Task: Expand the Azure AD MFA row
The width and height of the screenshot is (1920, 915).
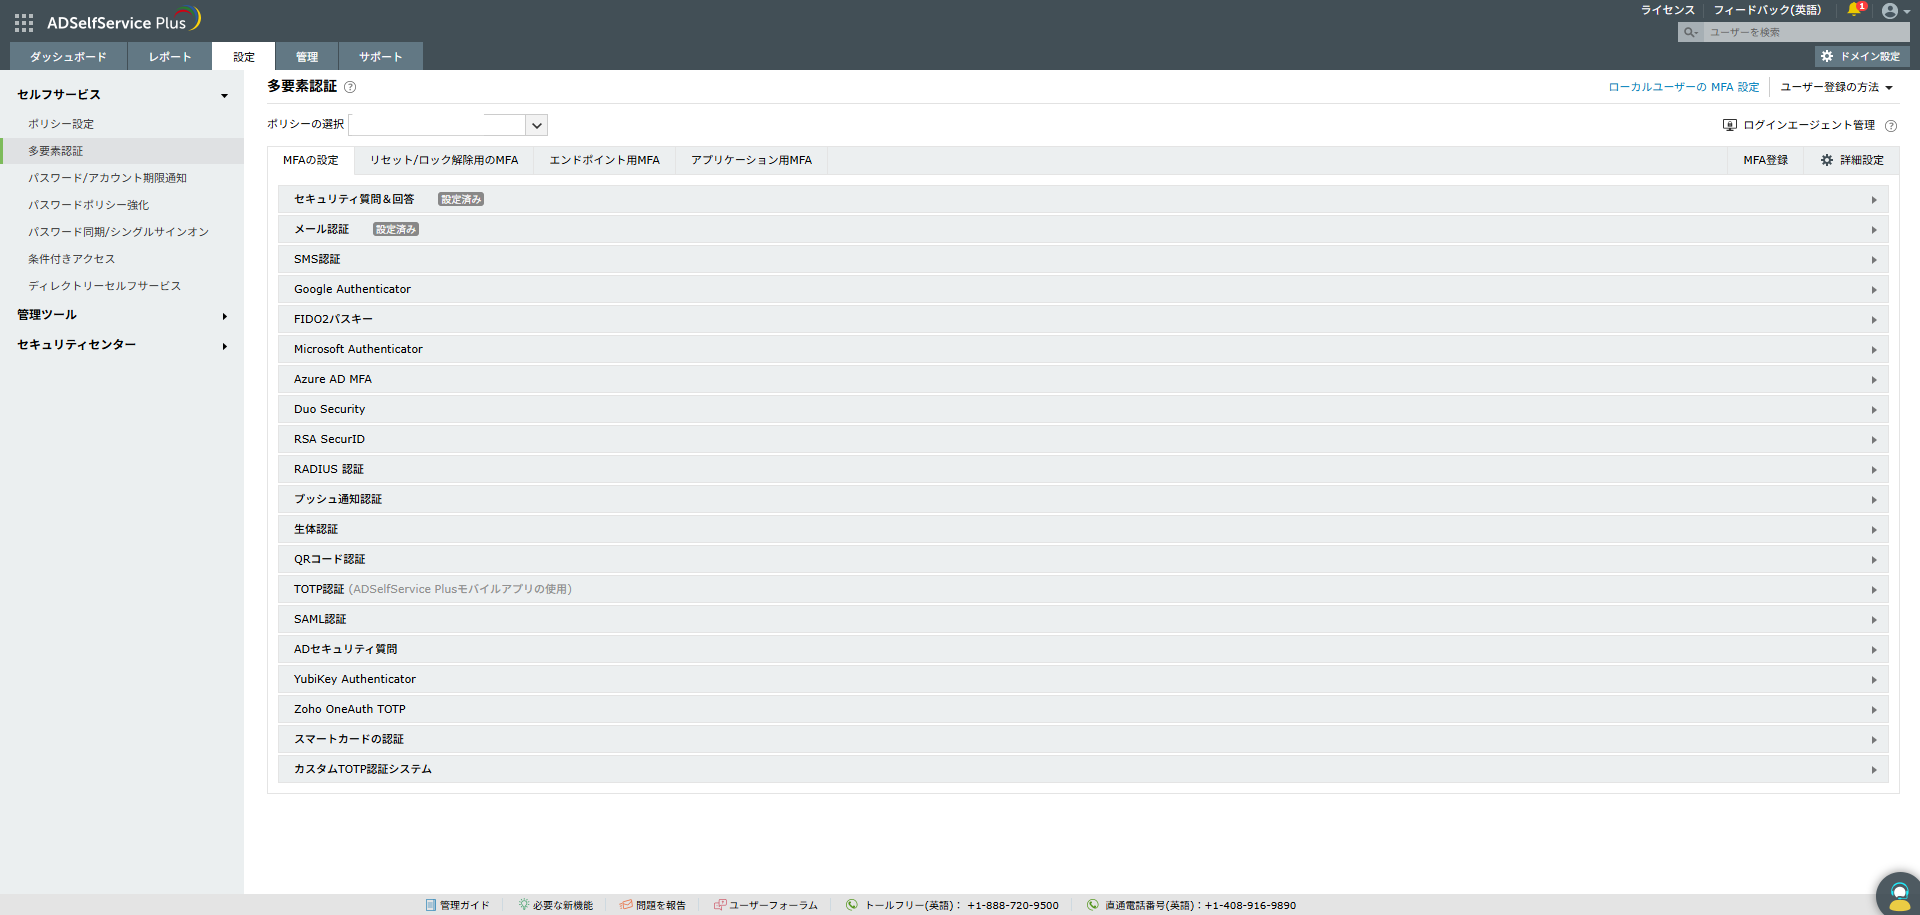Action: click(x=1083, y=380)
